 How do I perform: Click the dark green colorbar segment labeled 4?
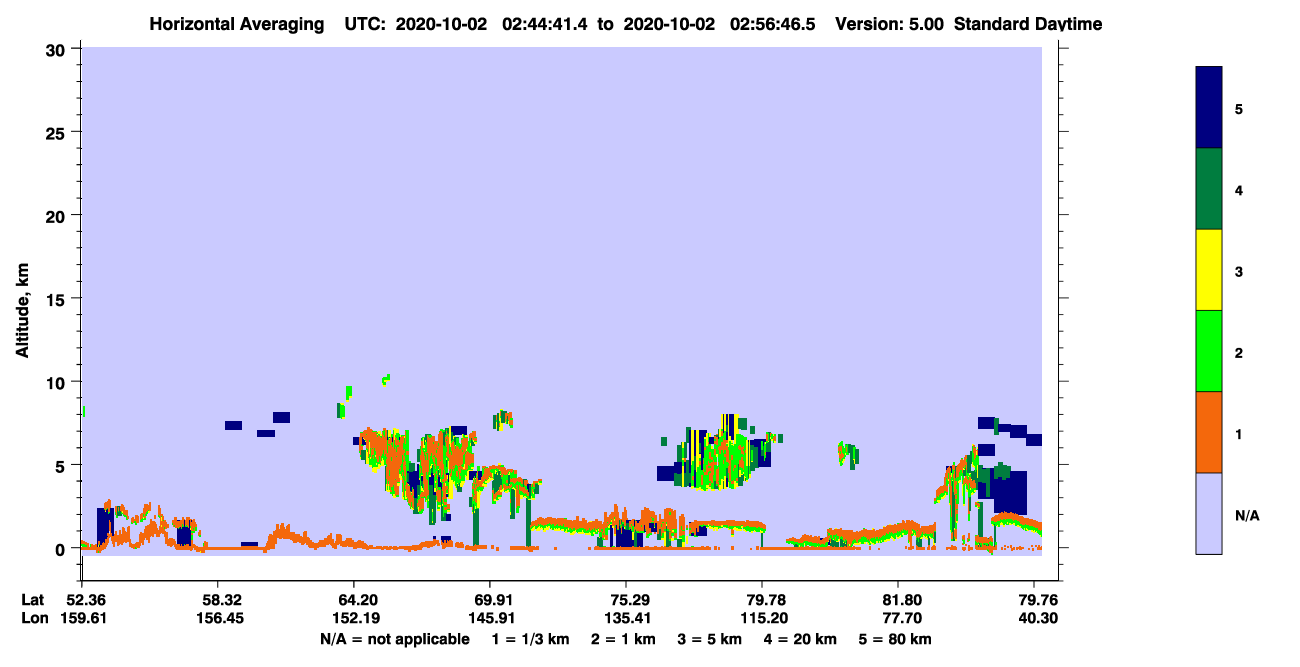click(x=1209, y=189)
